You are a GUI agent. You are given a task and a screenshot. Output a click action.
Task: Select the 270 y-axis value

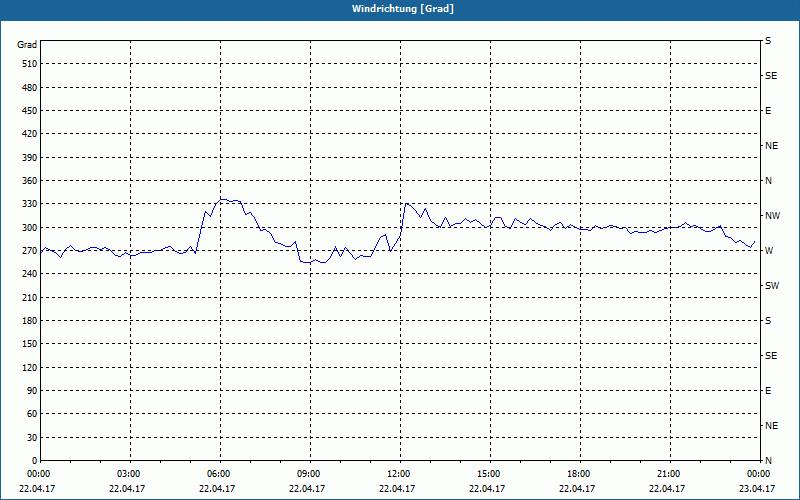[29, 251]
